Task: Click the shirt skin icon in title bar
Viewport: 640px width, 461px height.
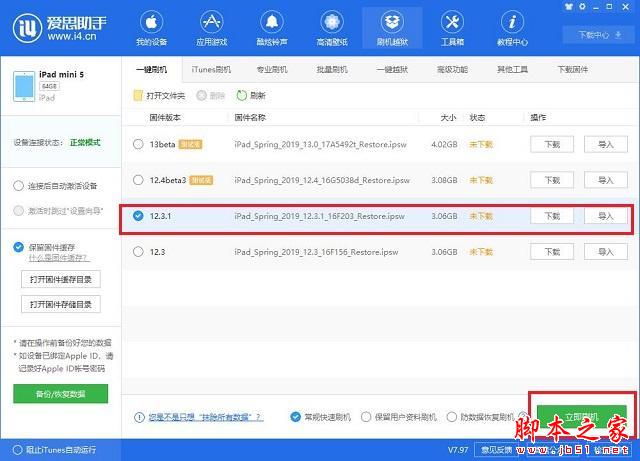Action: coord(568,7)
